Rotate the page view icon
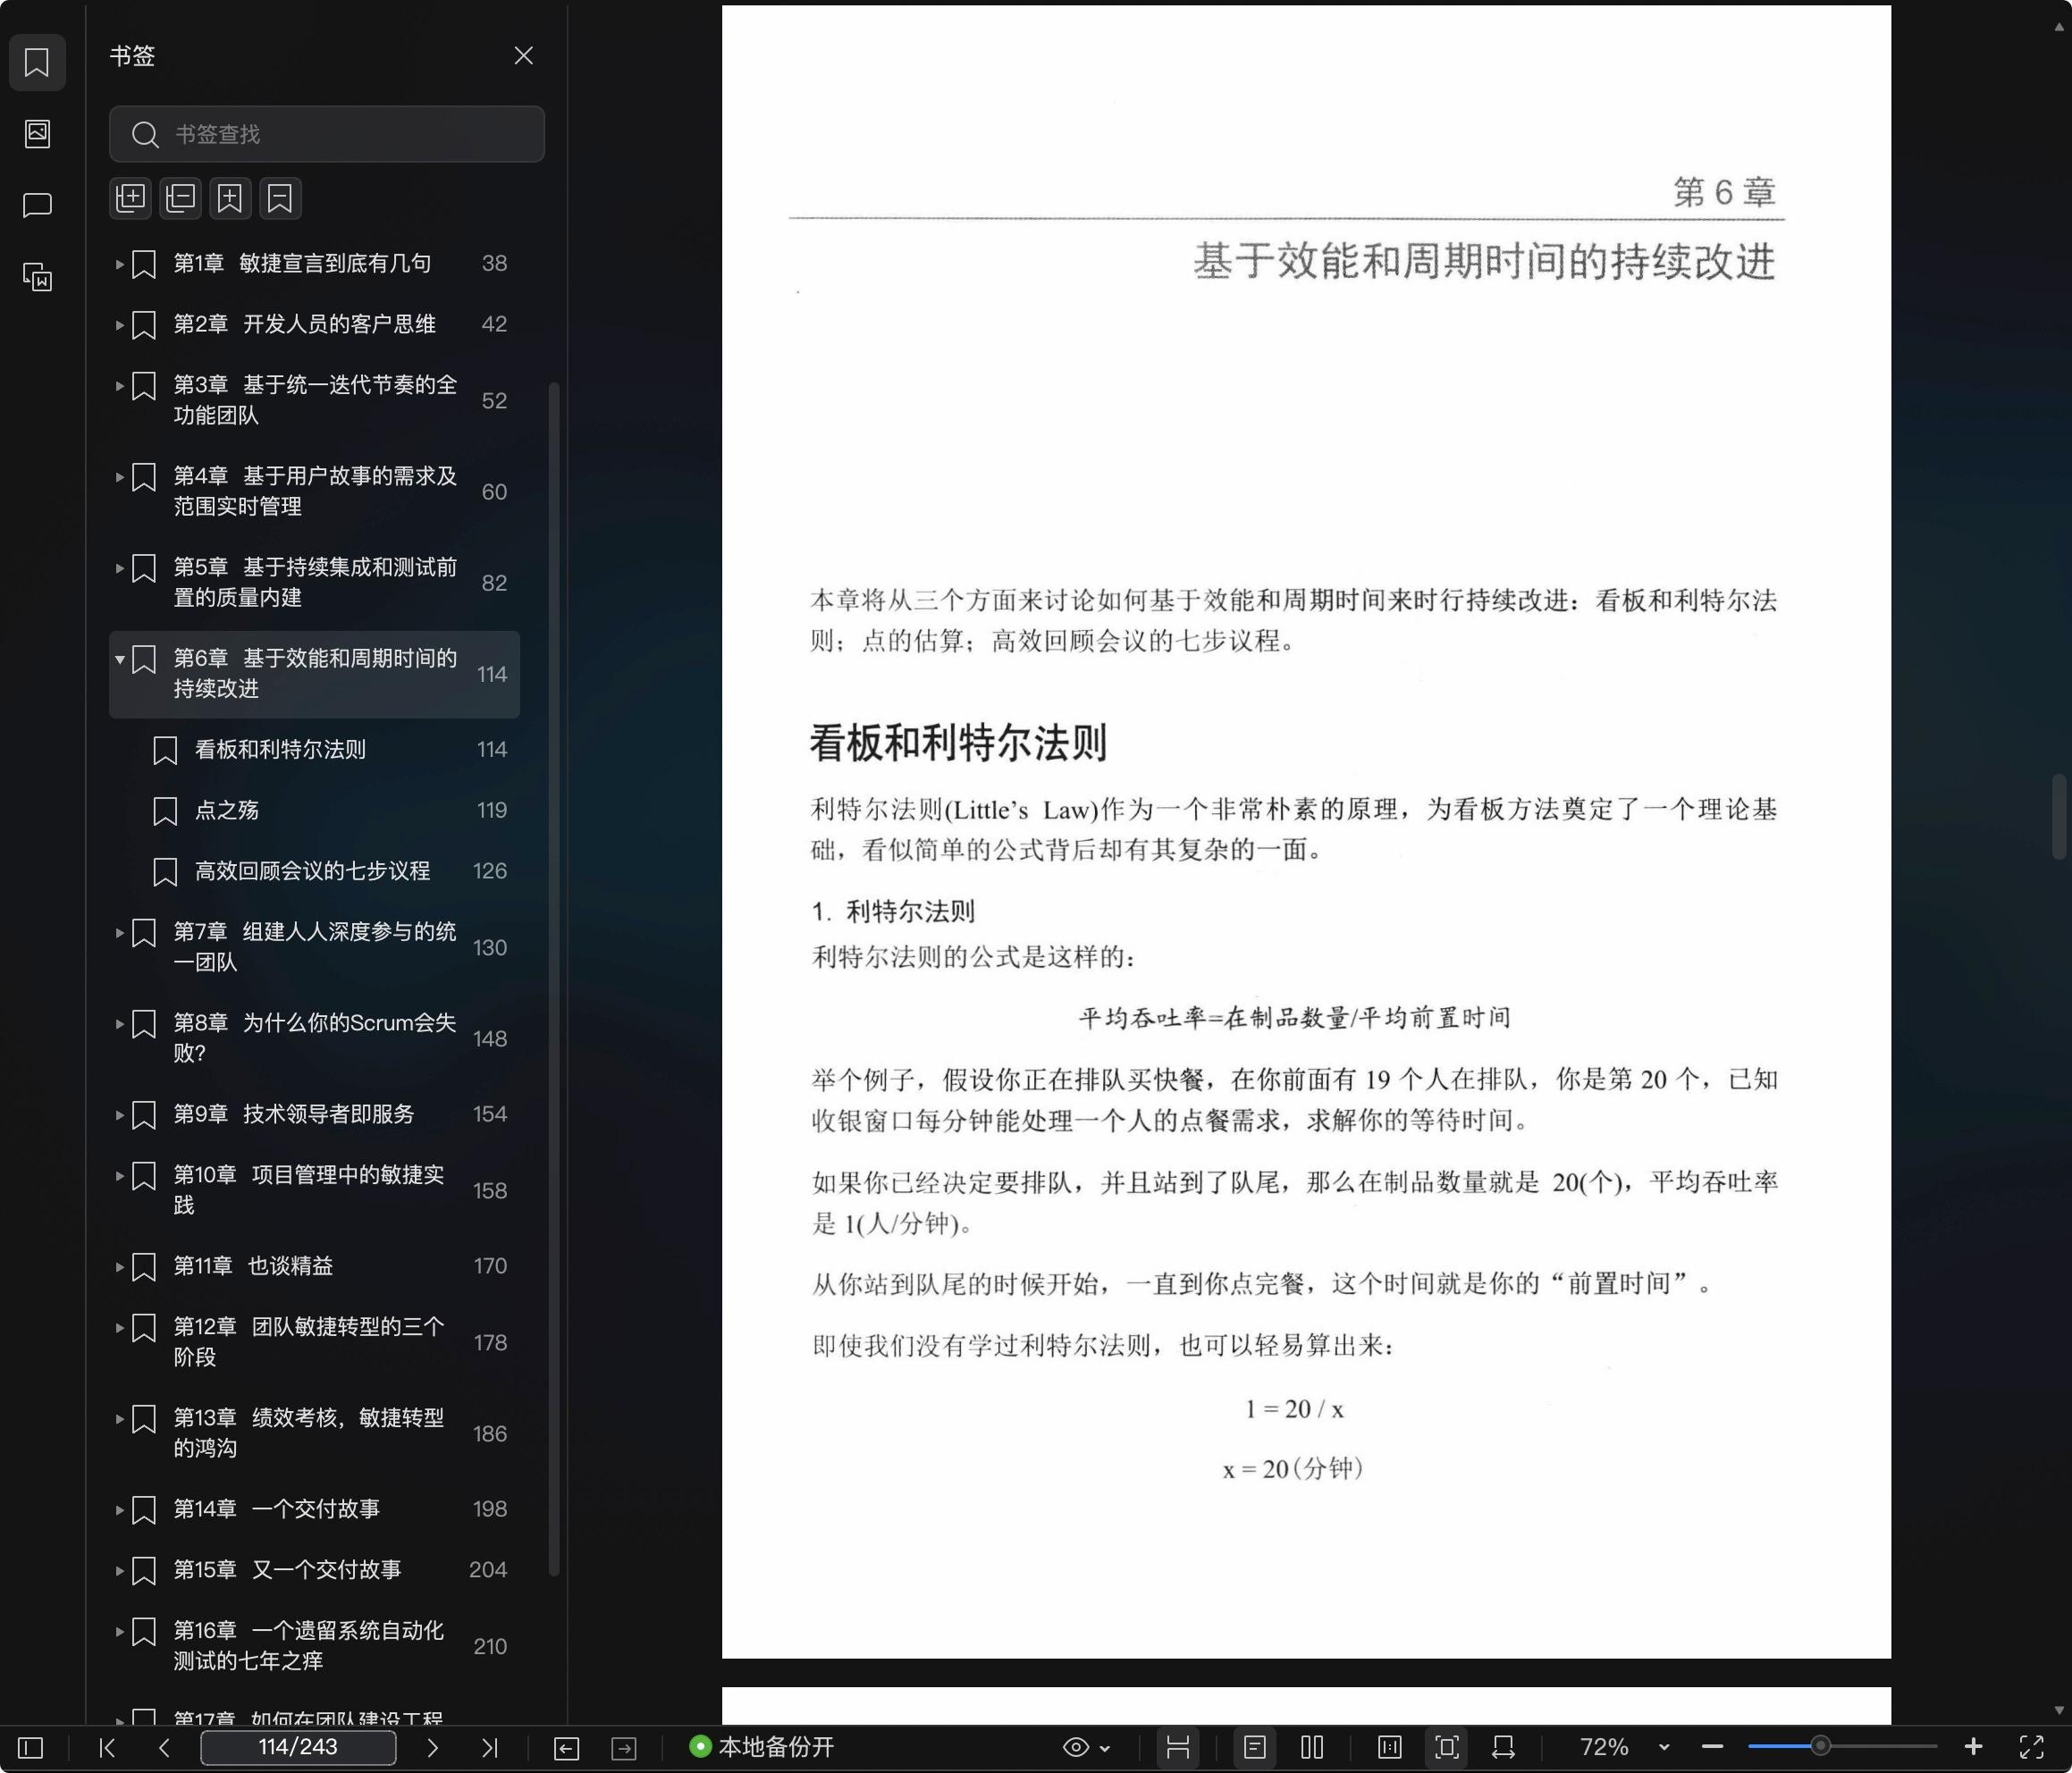Viewport: 2072px width, 1773px height. point(1503,1747)
